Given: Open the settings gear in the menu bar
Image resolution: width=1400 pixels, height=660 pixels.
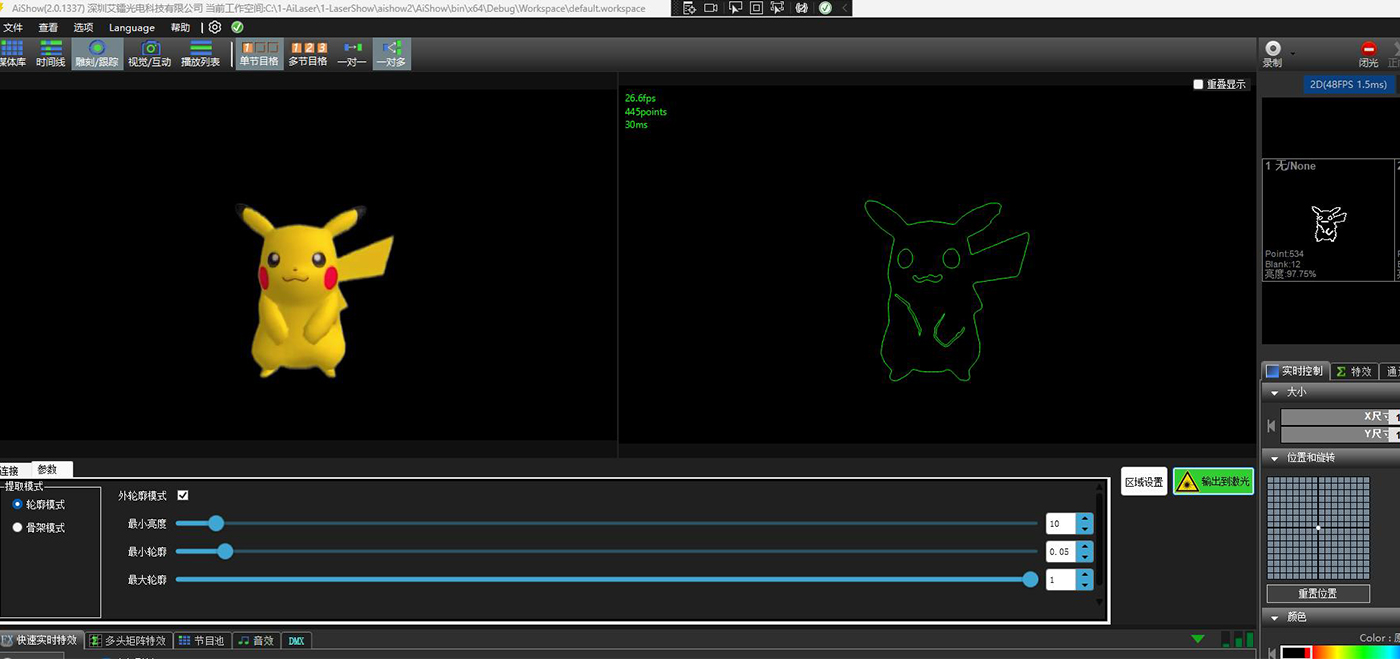Looking at the screenshot, I should [215, 27].
